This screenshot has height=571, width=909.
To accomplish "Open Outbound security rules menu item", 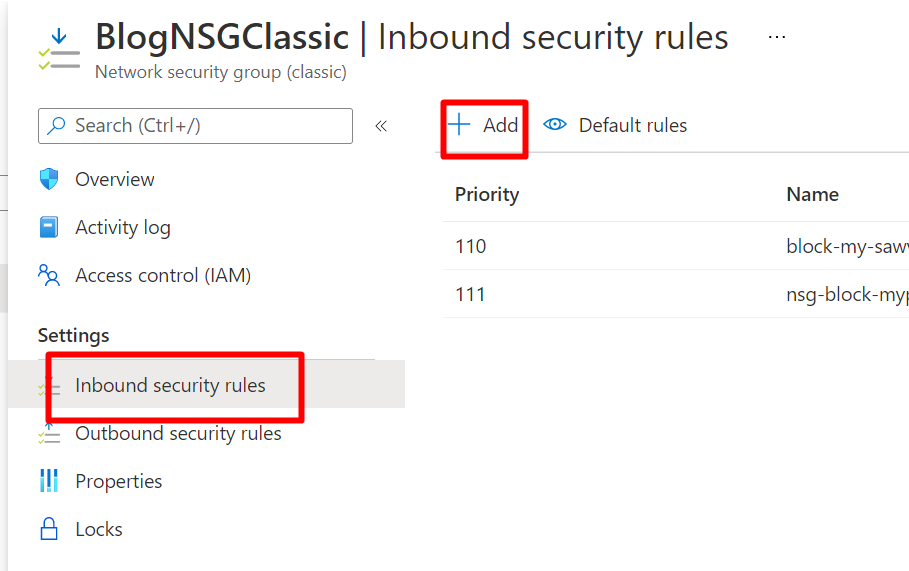I will (x=178, y=434).
